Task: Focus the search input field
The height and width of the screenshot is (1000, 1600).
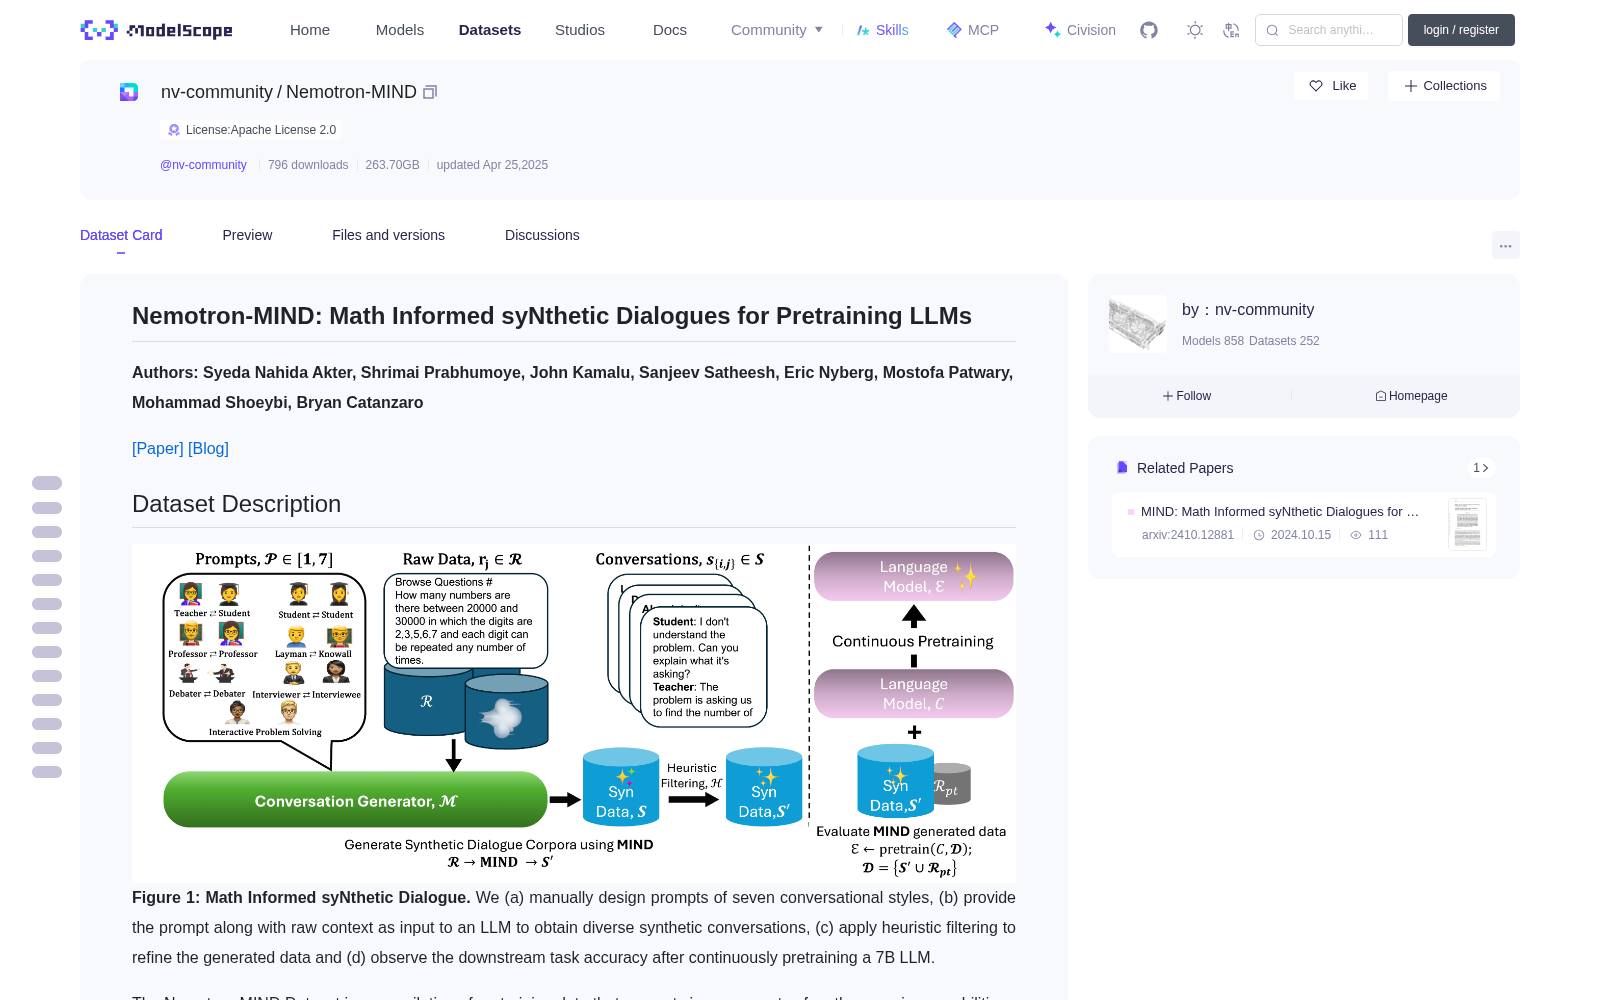Action: [1329, 30]
